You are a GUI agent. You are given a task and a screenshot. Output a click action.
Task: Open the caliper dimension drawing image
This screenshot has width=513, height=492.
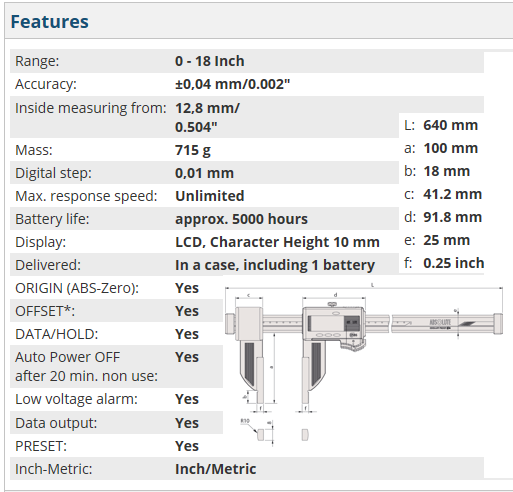click(x=364, y=365)
